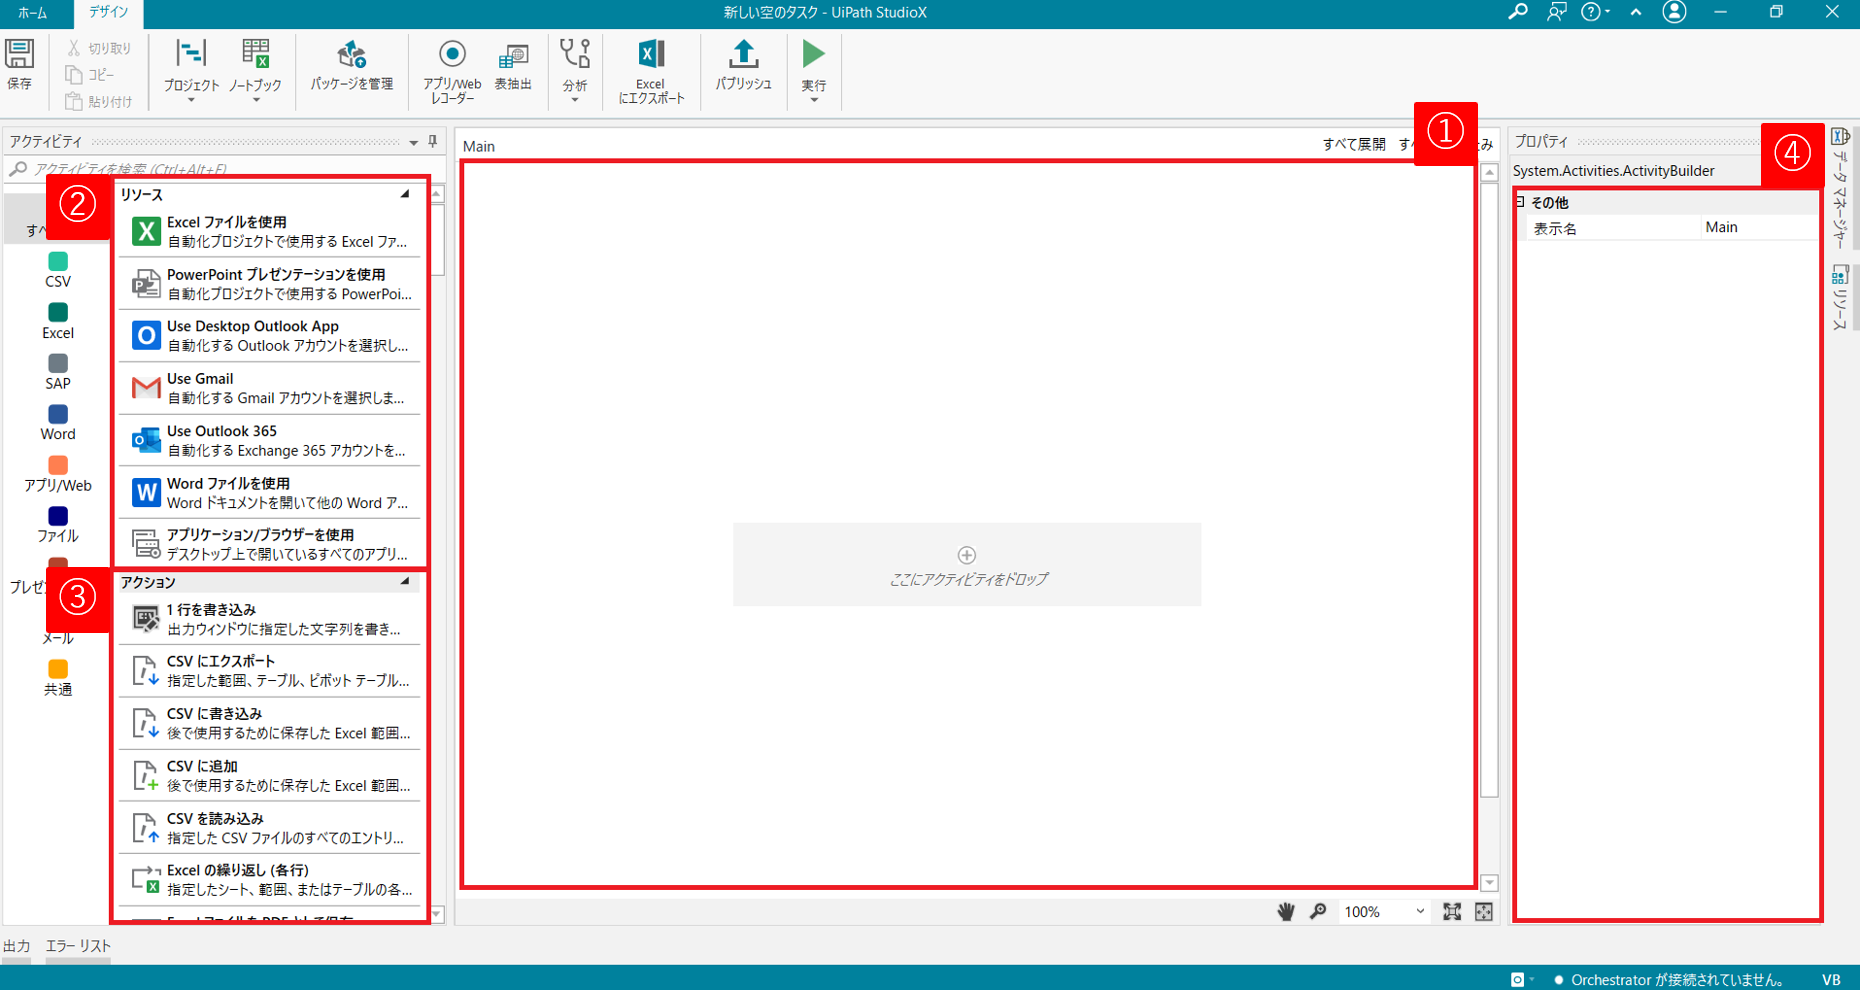Click the Main breadcrumb in designer
This screenshot has width=1860, height=990.
[479, 146]
